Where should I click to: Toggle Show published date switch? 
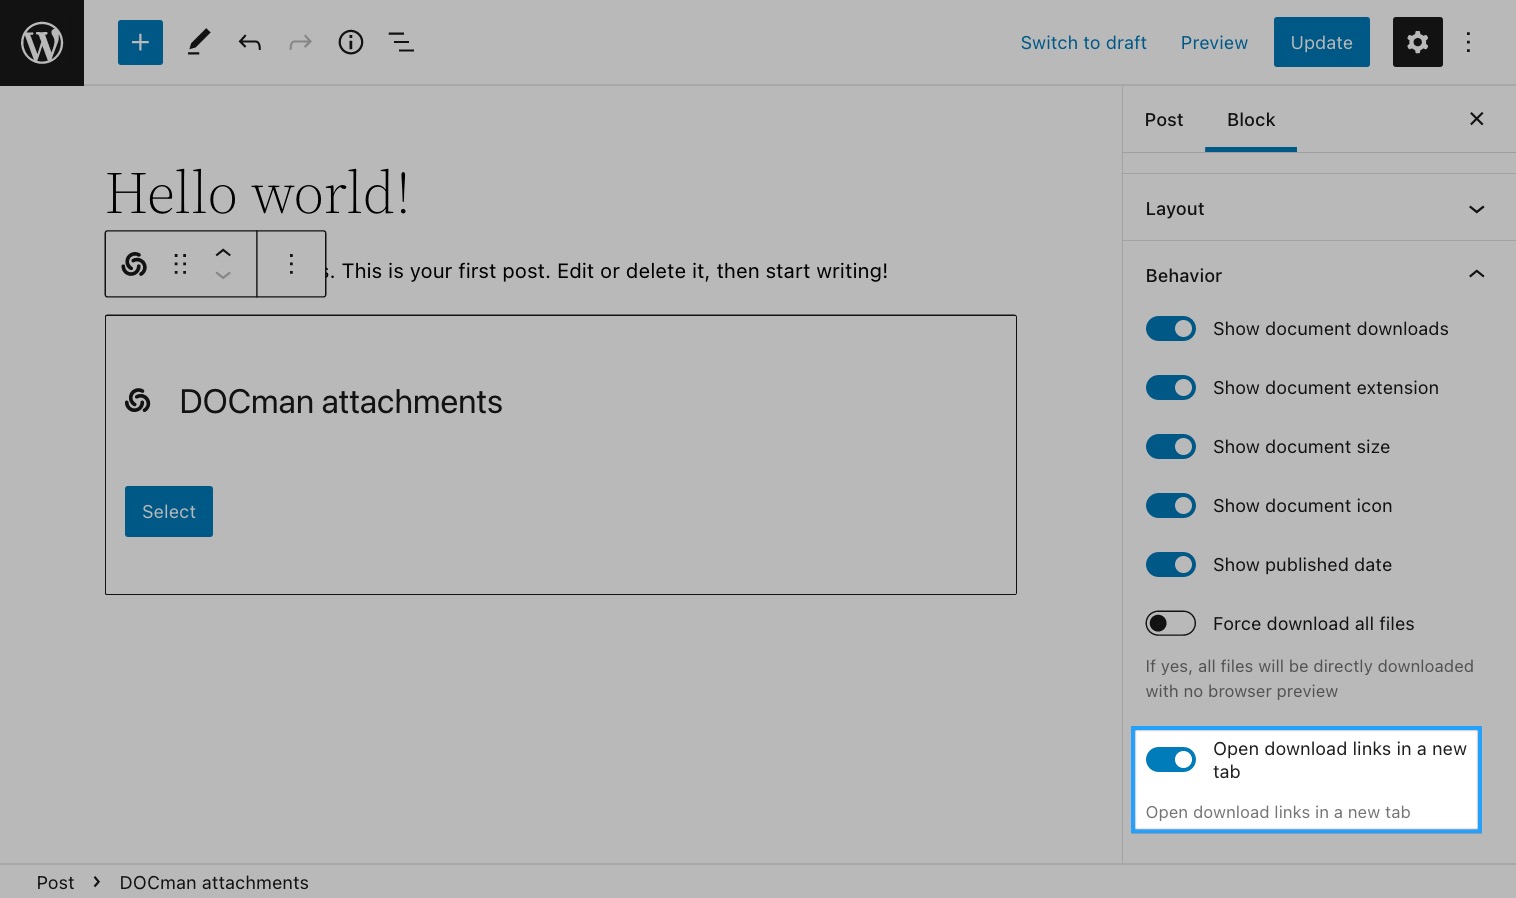[1170, 565]
